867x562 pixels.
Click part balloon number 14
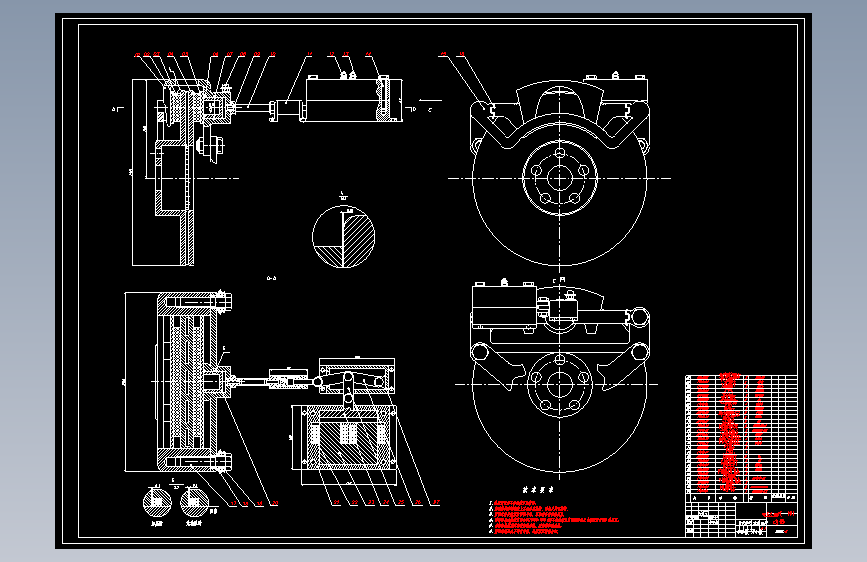click(368, 54)
